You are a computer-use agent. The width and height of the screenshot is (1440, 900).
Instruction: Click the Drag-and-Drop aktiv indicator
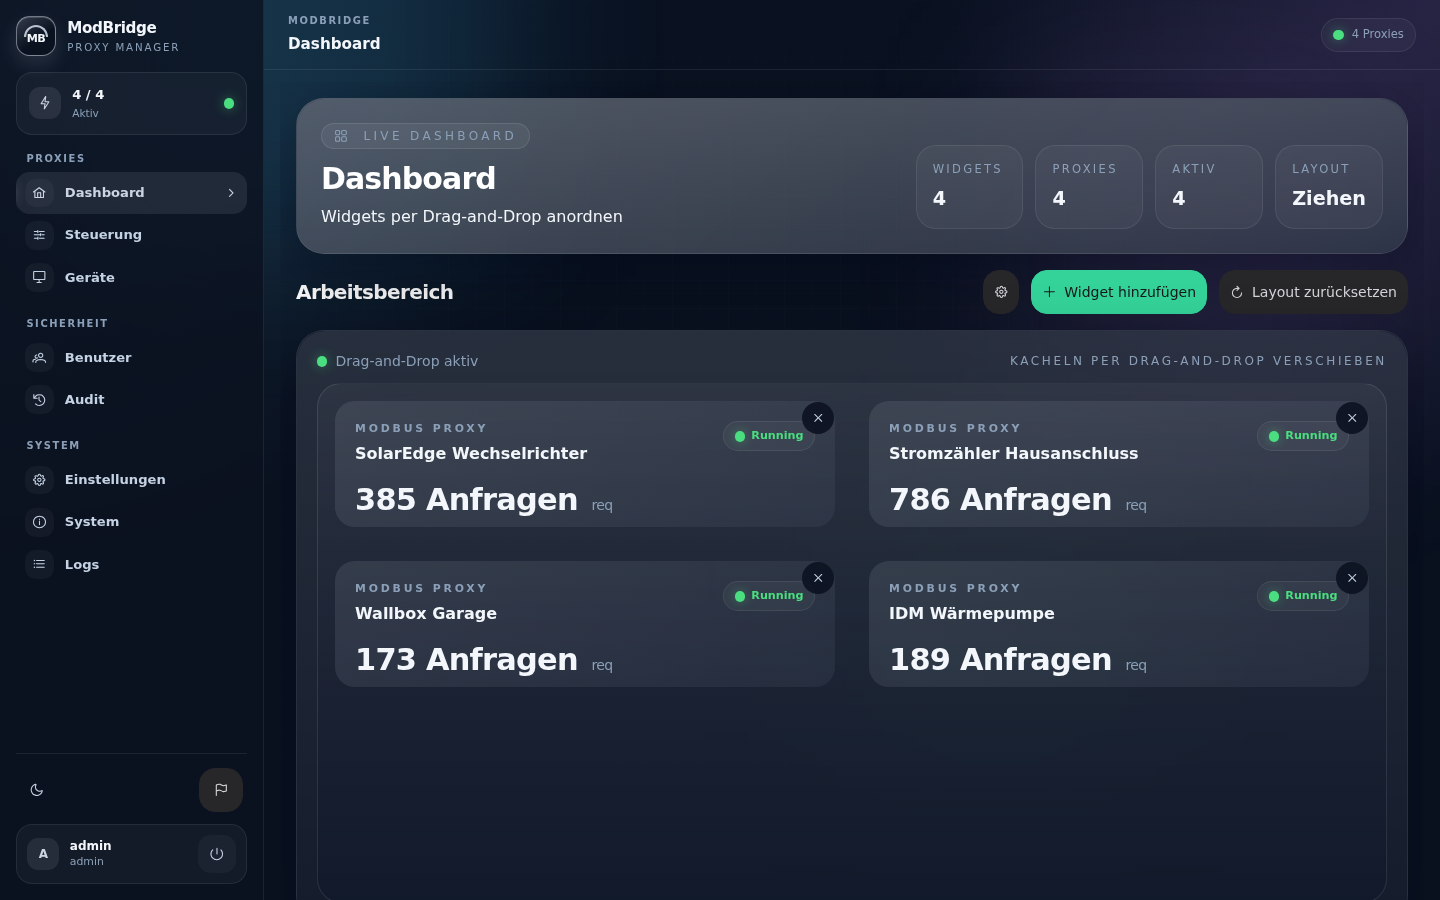397,361
